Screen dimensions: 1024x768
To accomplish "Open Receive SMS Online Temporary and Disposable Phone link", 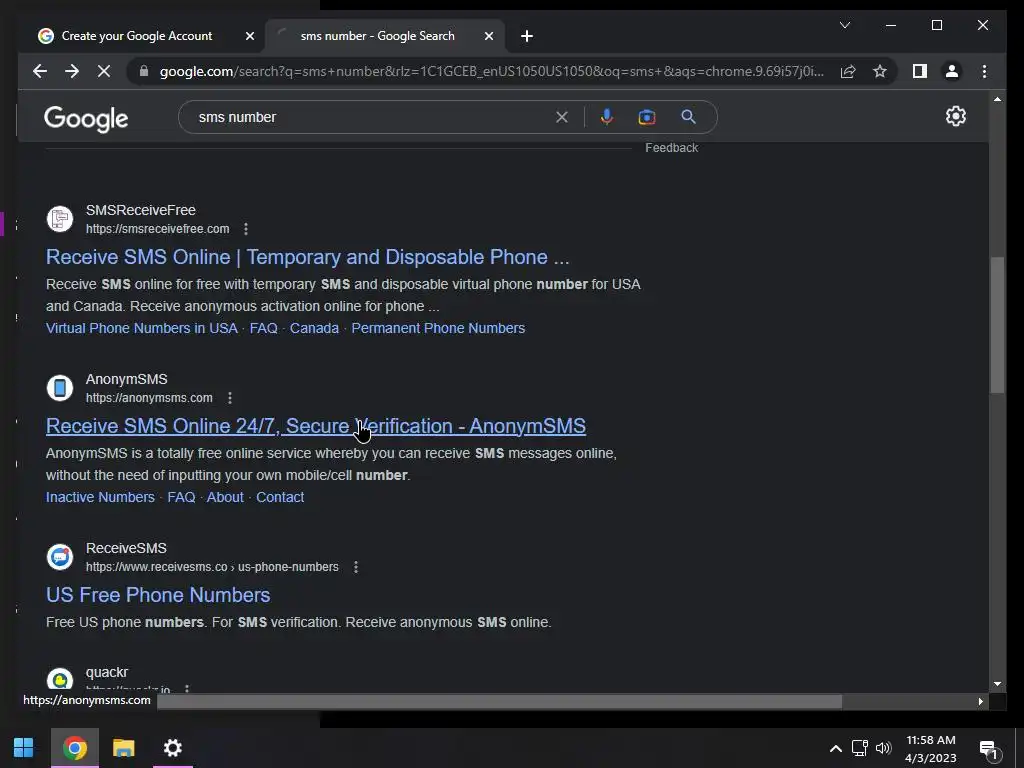I will pyautogui.click(x=308, y=257).
